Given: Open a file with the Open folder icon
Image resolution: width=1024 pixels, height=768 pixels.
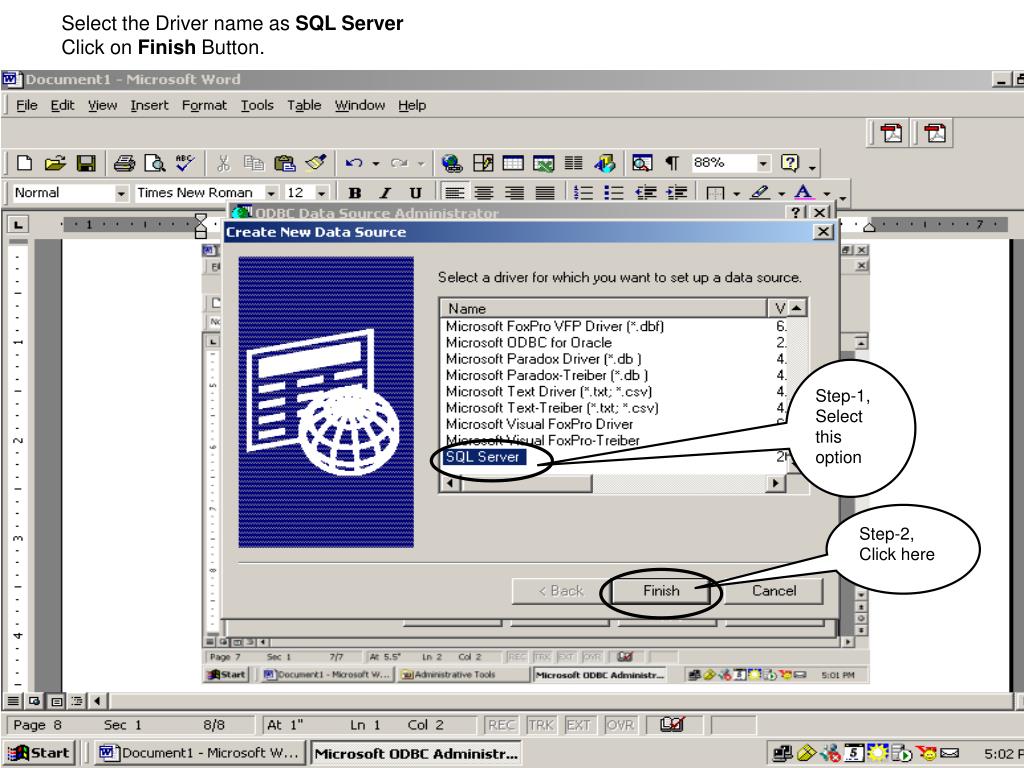Looking at the screenshot, I should click(55, 163).
